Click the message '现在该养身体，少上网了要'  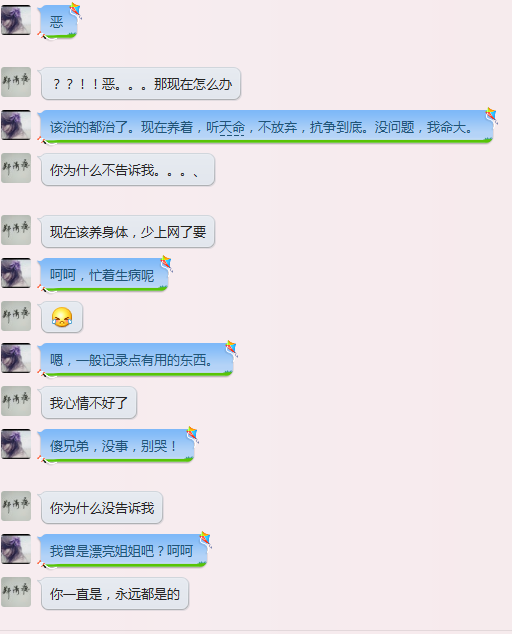pos(128,232)
